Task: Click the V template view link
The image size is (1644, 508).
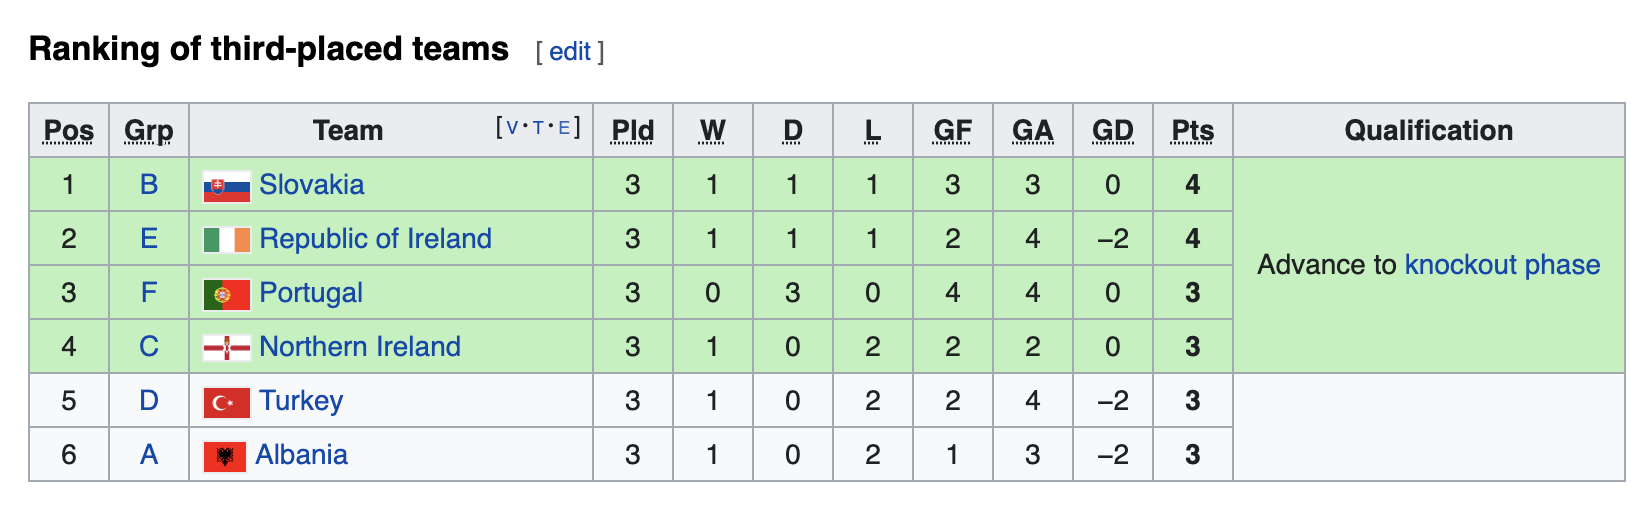Action: tap(513, 128)
